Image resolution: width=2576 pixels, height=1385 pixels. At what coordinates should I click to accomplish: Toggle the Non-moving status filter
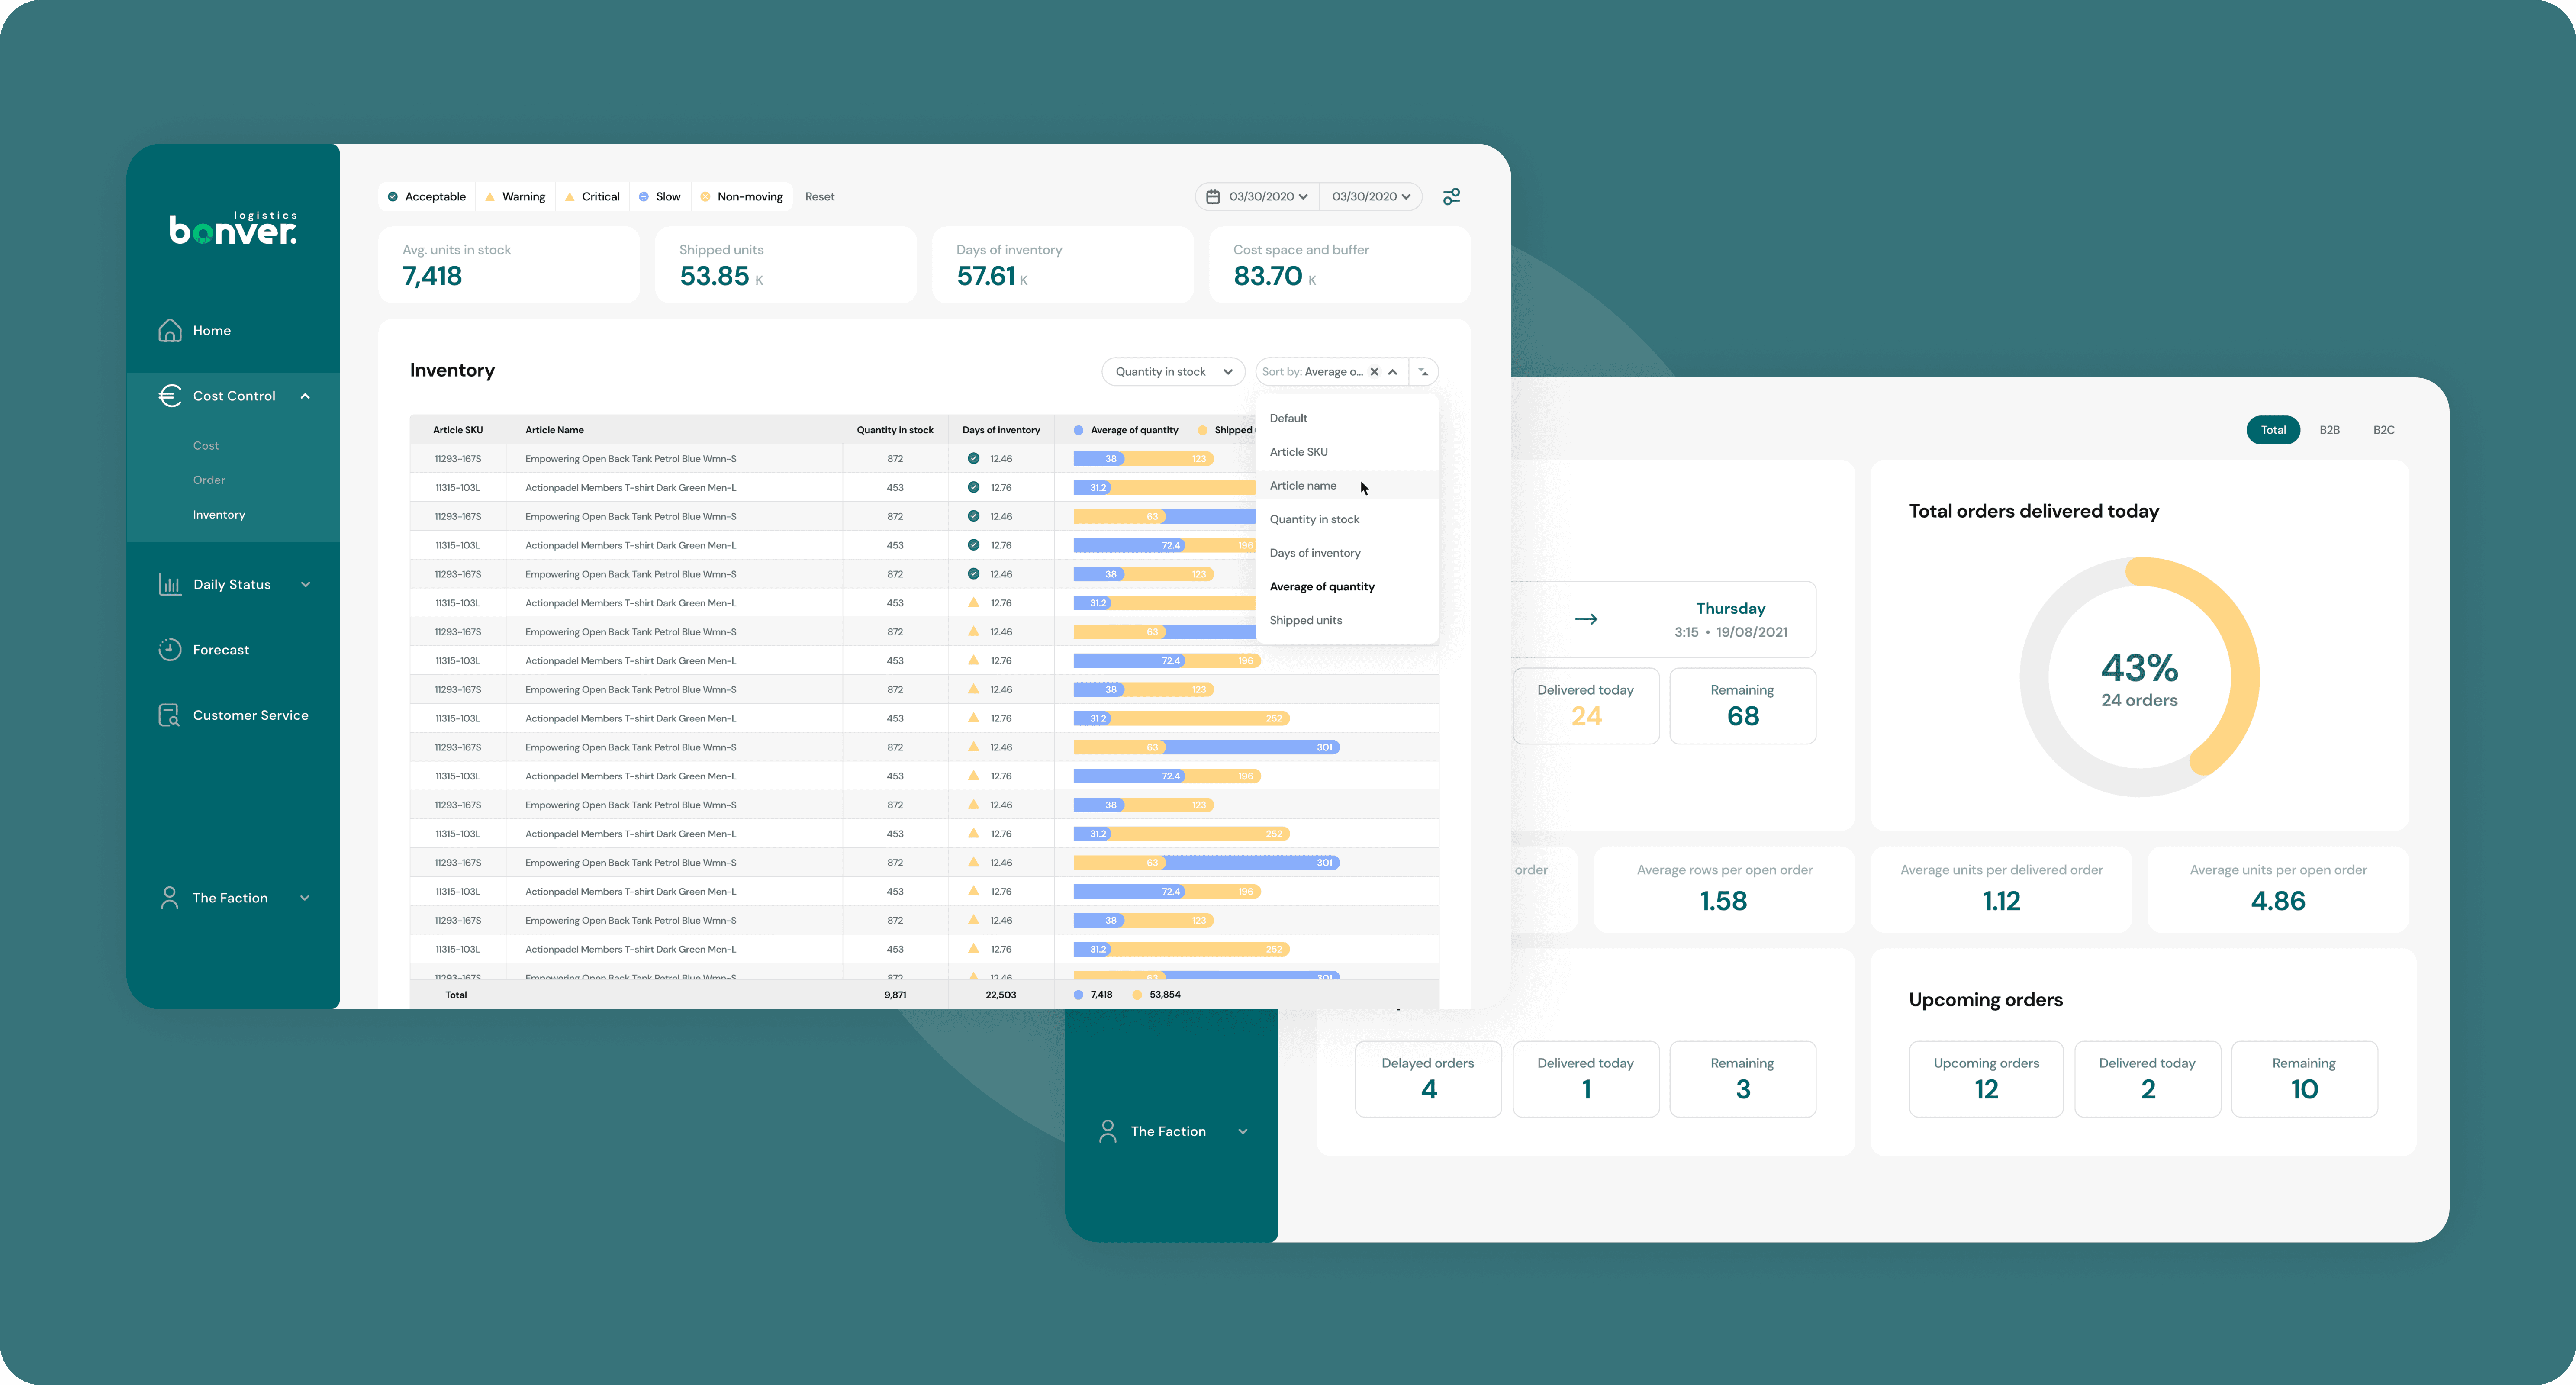741,197
